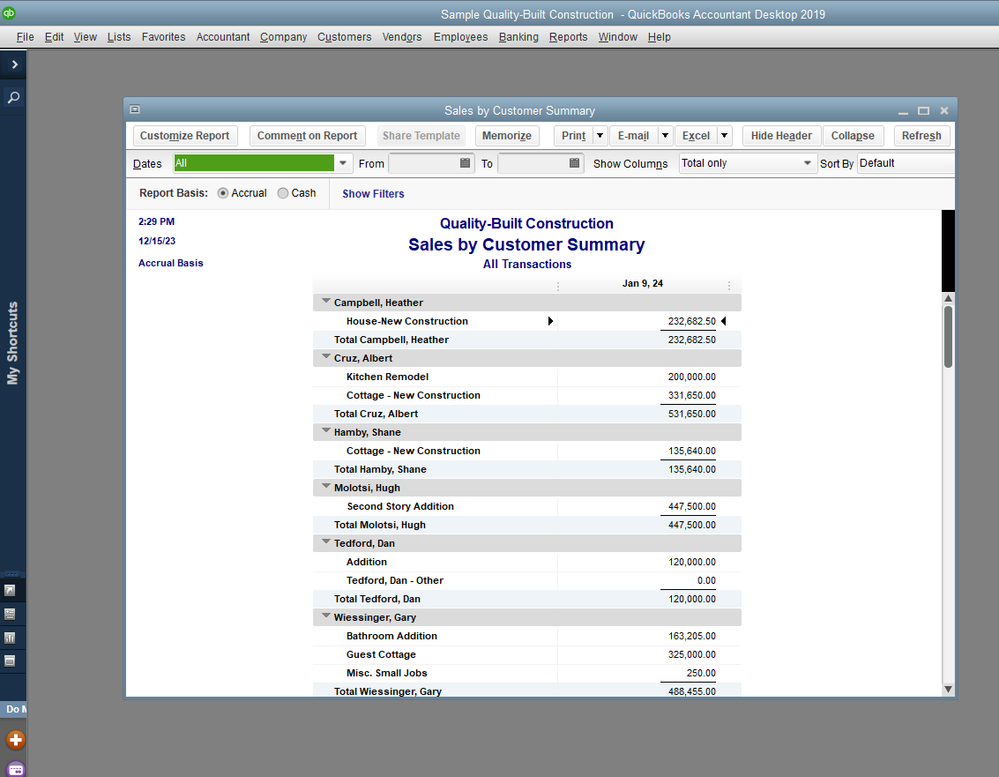Collapse the Wiessinger, Gary group
999x777 pixels.
point(326,616)
